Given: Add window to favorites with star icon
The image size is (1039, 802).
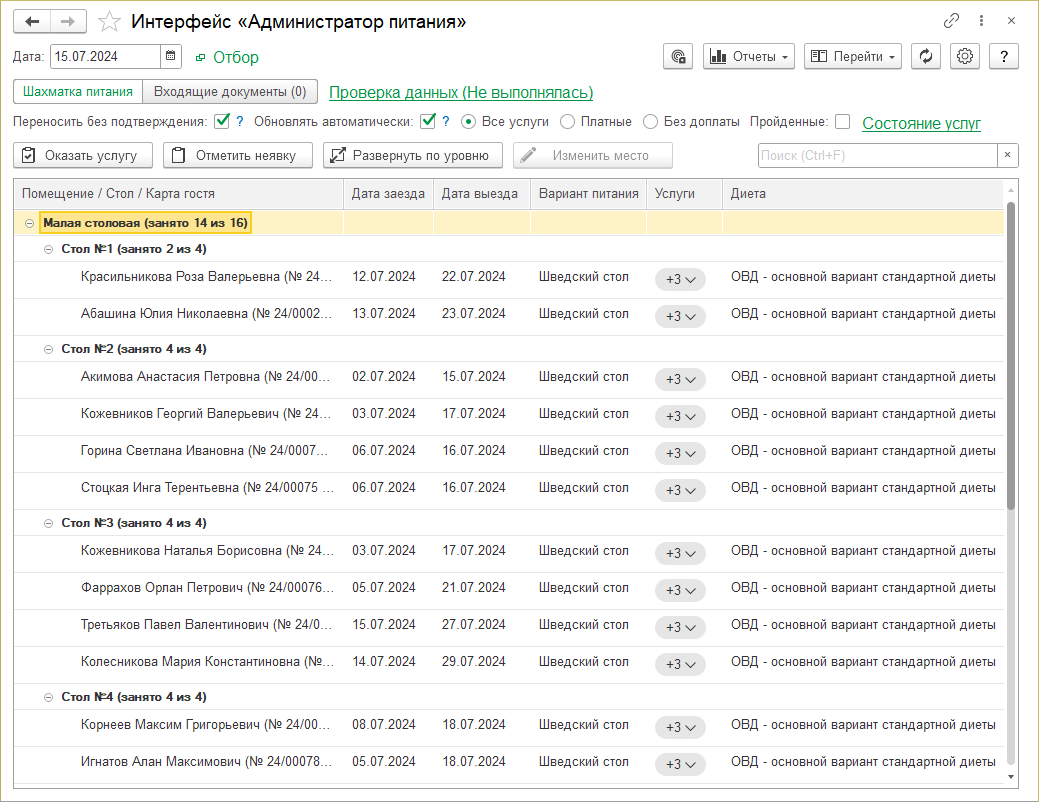Looking at the screenshot, I should point(111,22).
